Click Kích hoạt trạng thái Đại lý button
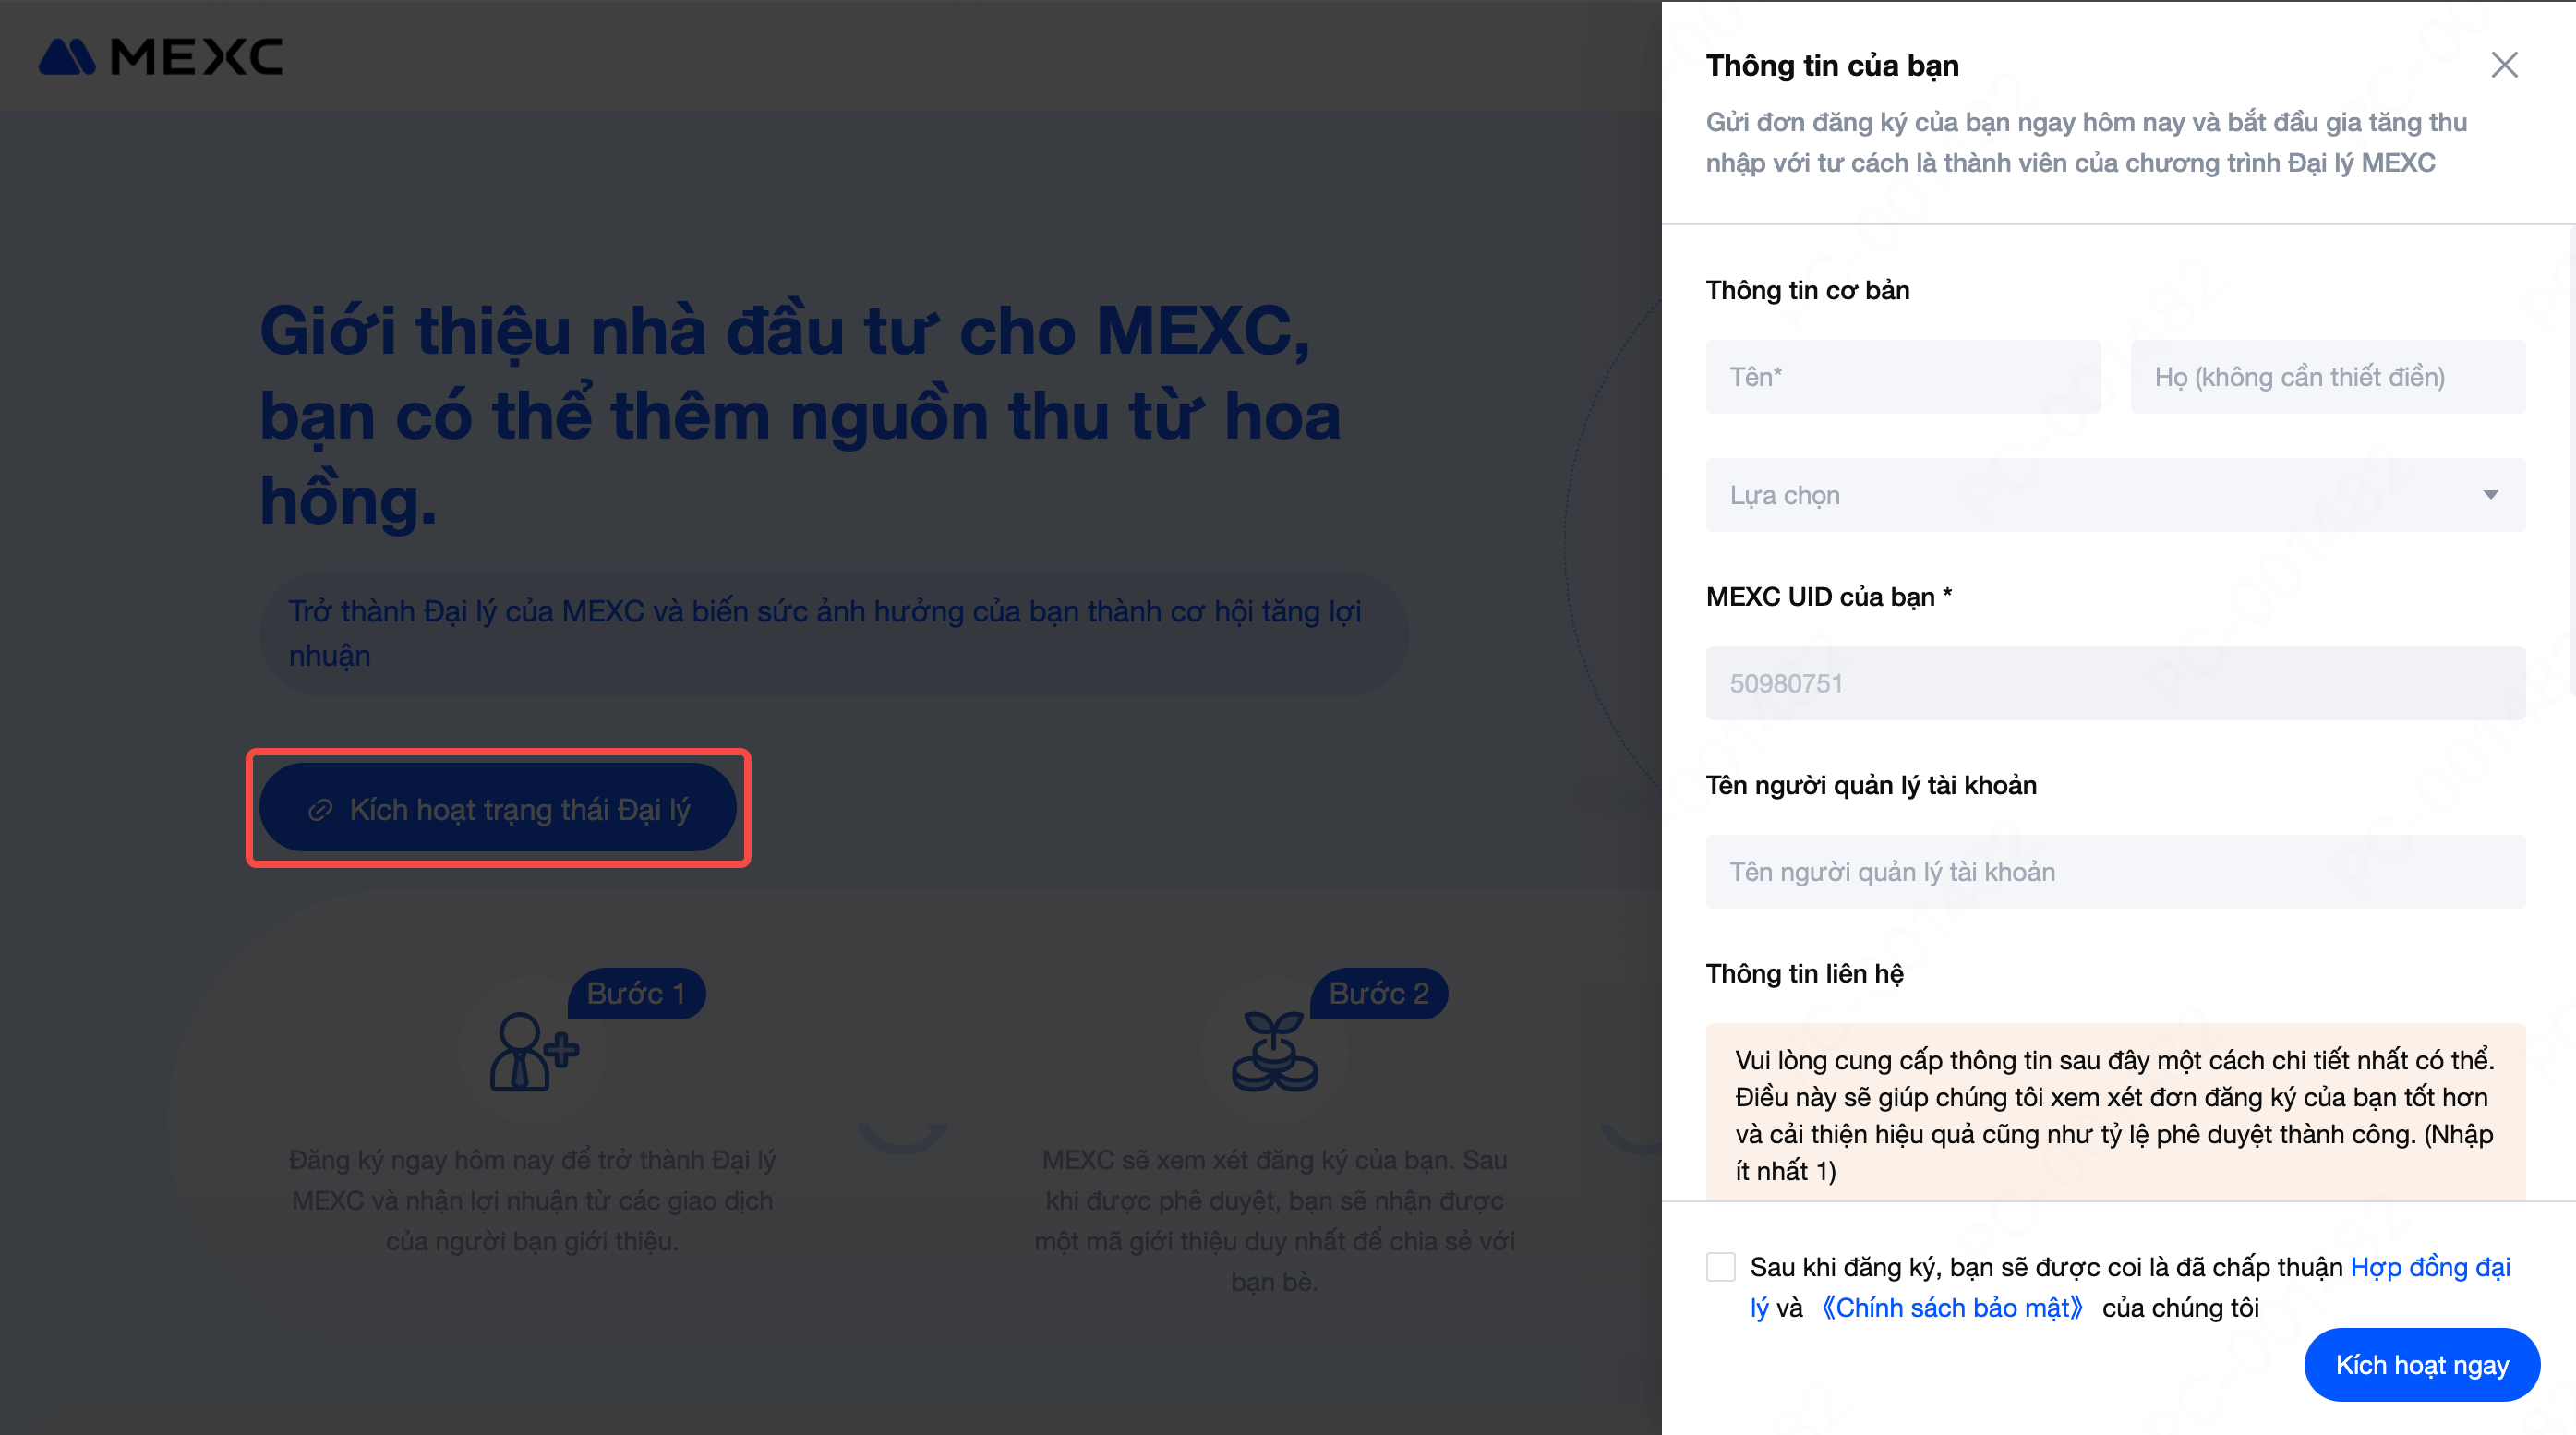This screenshot has height=1435, width=2576. coord(498,808)
